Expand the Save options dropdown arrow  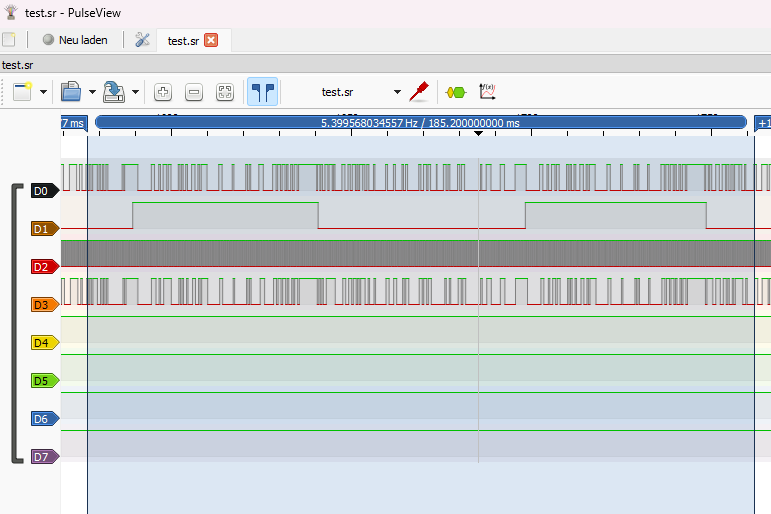click(x=135, y=92)
